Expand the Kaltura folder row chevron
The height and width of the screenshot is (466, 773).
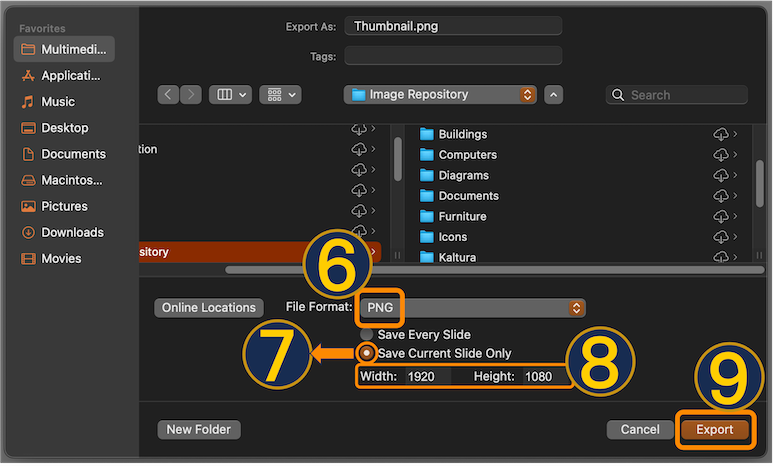(x=735, y=257)
